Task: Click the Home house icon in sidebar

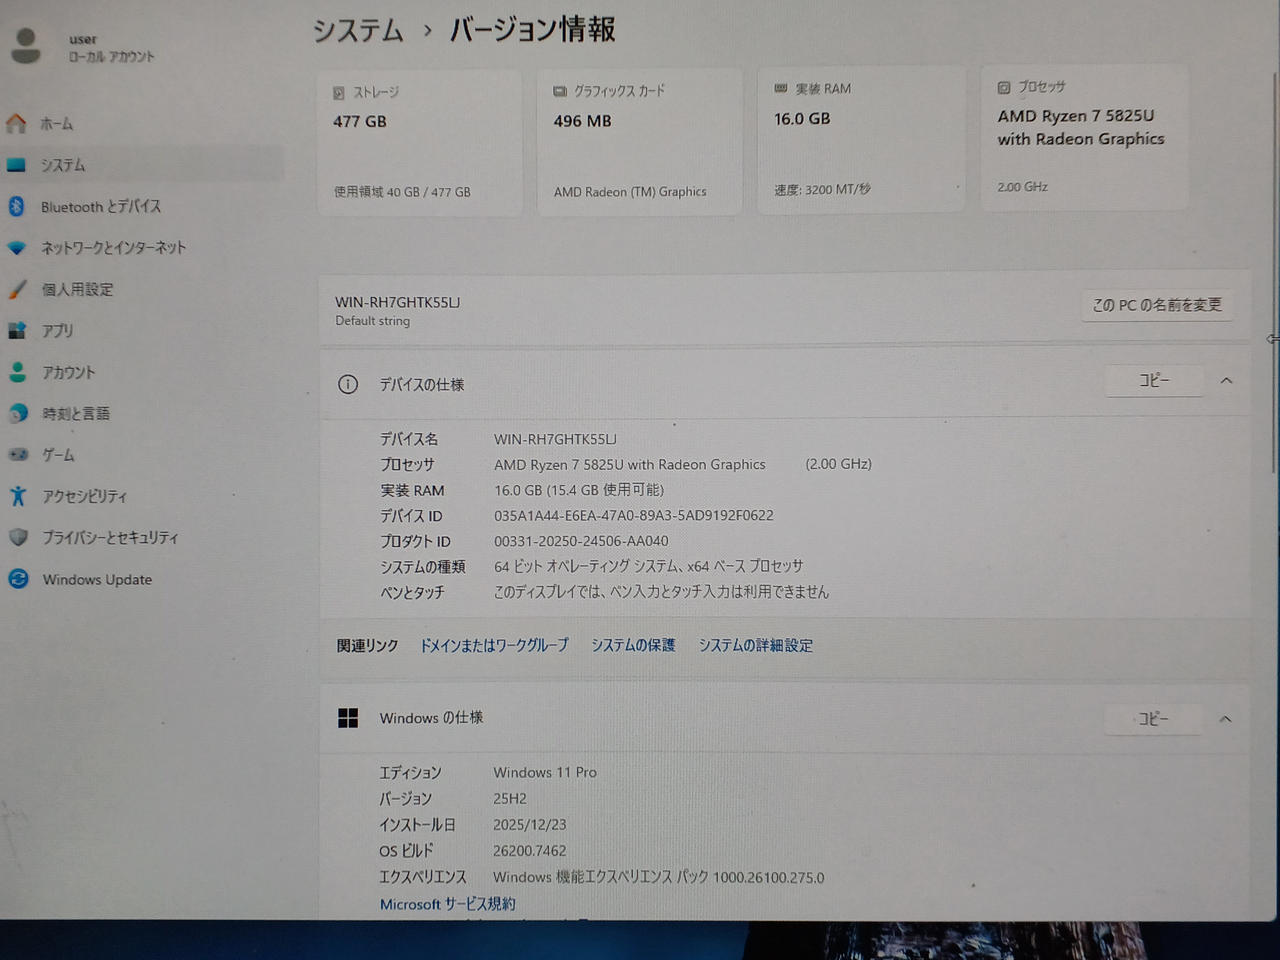Action: tap(16, 124)
